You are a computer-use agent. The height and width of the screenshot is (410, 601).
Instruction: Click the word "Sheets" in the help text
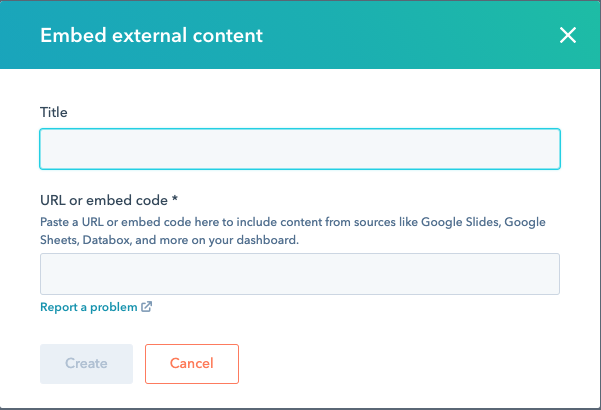[x=59, y=240]
